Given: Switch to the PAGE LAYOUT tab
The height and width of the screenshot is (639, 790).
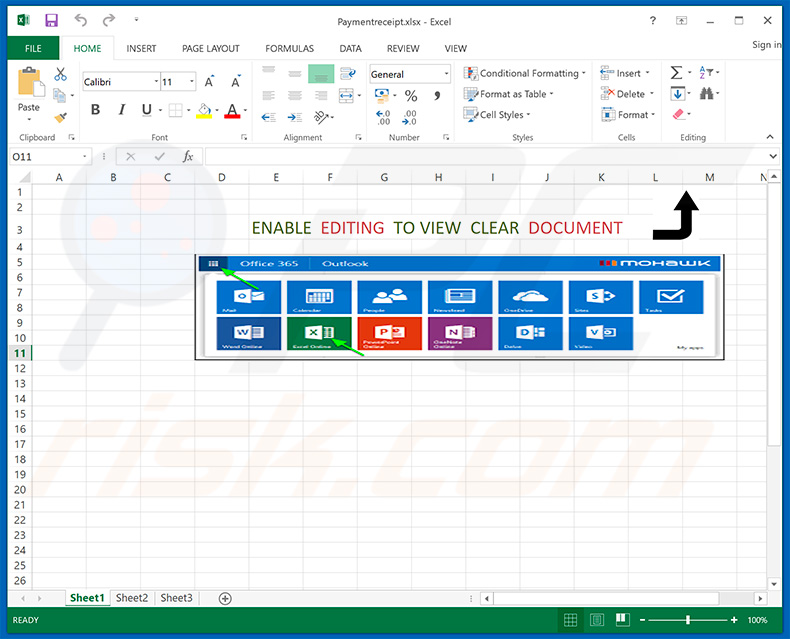Looking at the screenshot, I should click(211, 48).
